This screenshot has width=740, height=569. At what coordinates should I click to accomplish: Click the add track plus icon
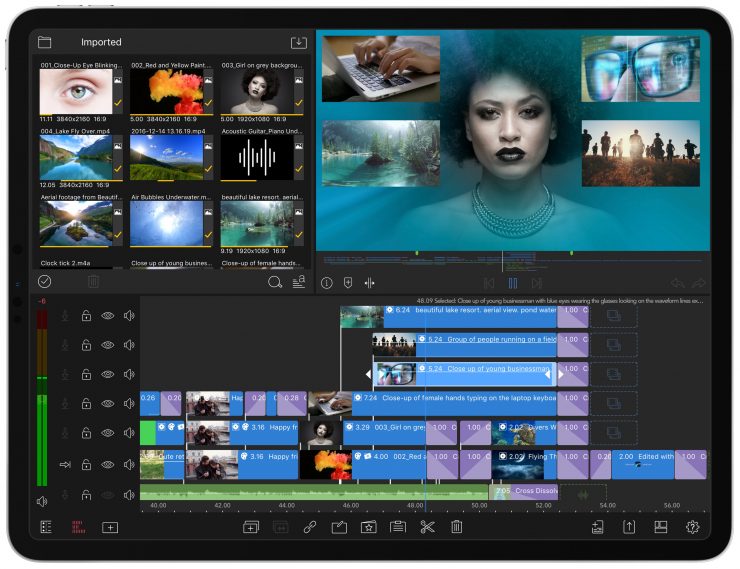(x=110, y=527)
